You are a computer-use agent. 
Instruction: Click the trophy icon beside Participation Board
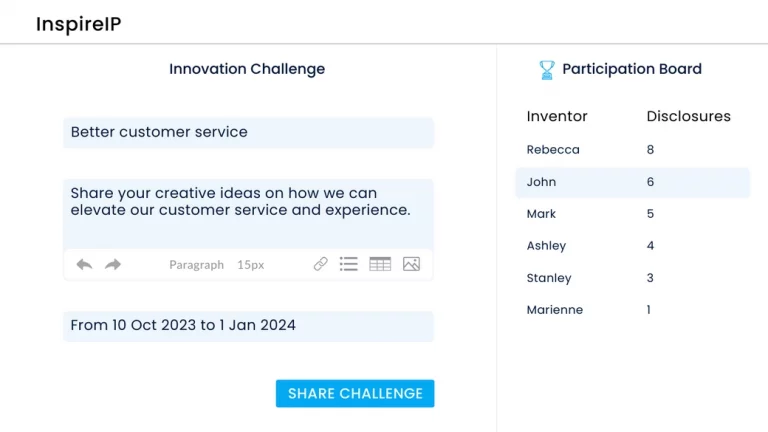(x=547, y=70)
